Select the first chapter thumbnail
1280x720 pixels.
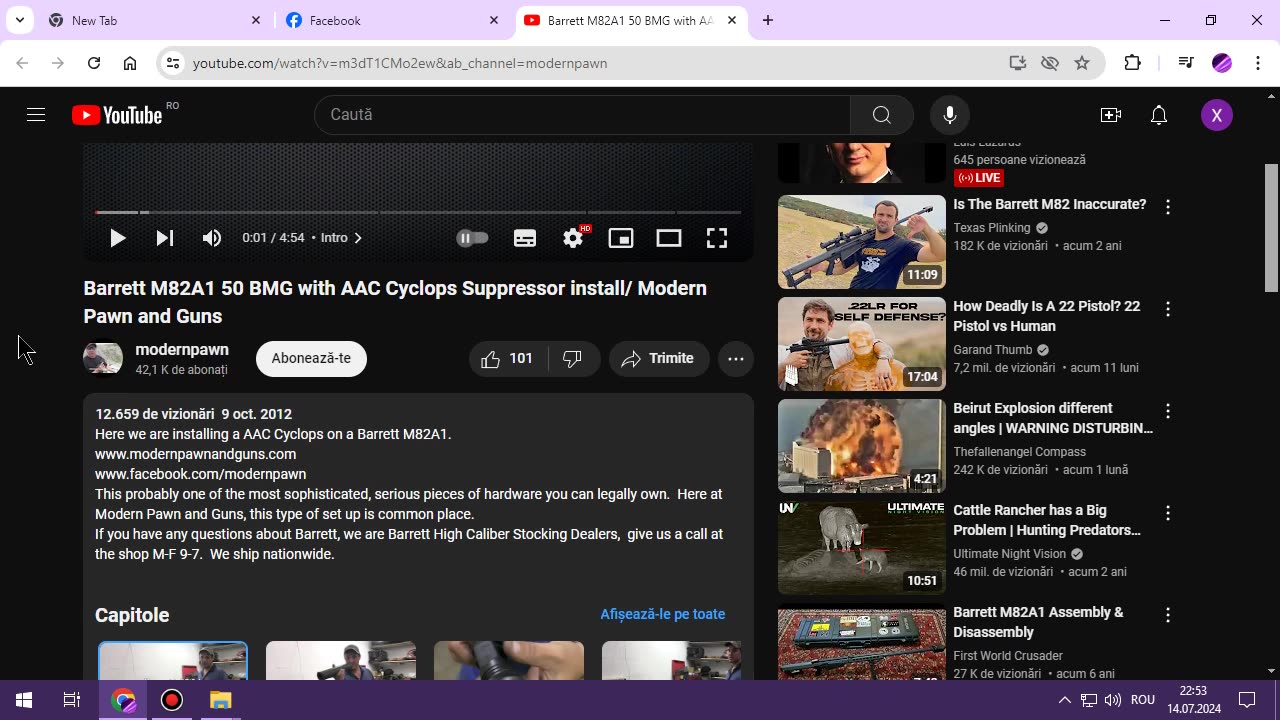point(173,661)
